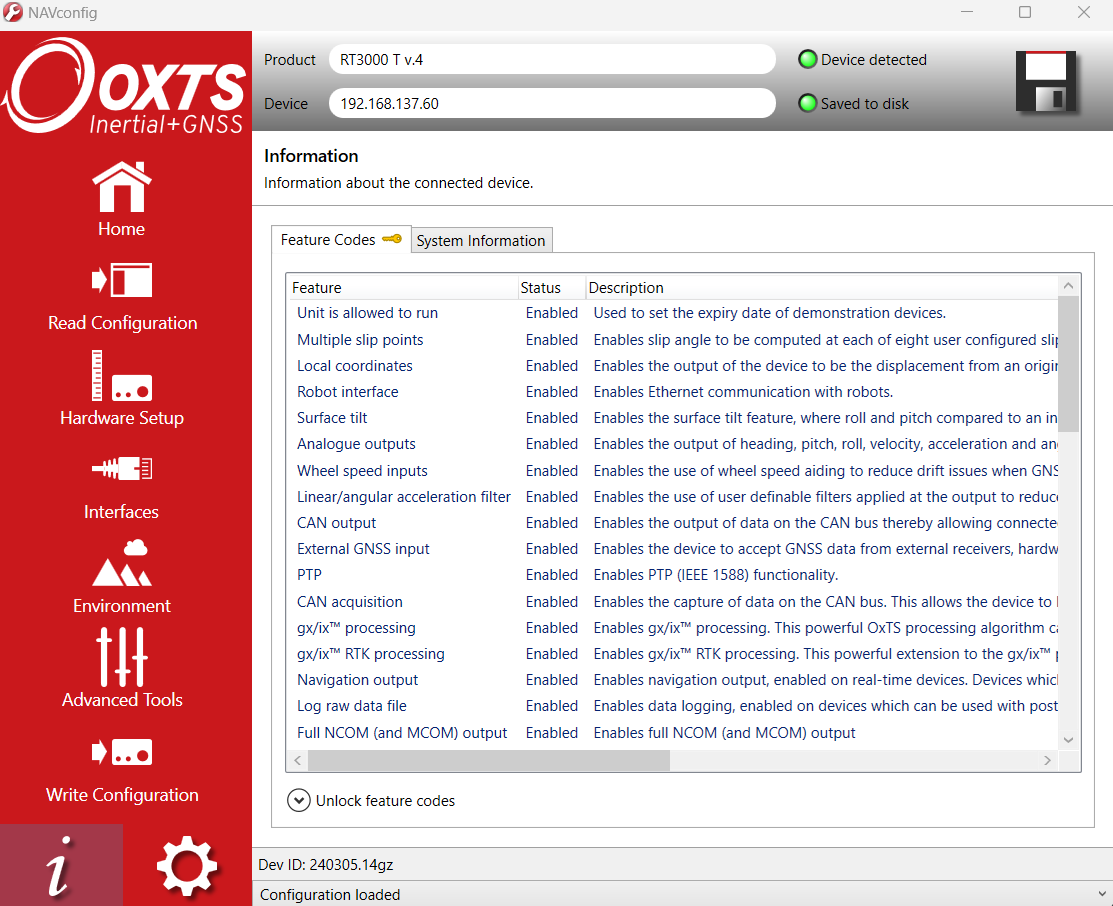This screenshot has height=906, width=1113.
Task: Click the key icon on Feature Codes tab
Action: point(392,239)
